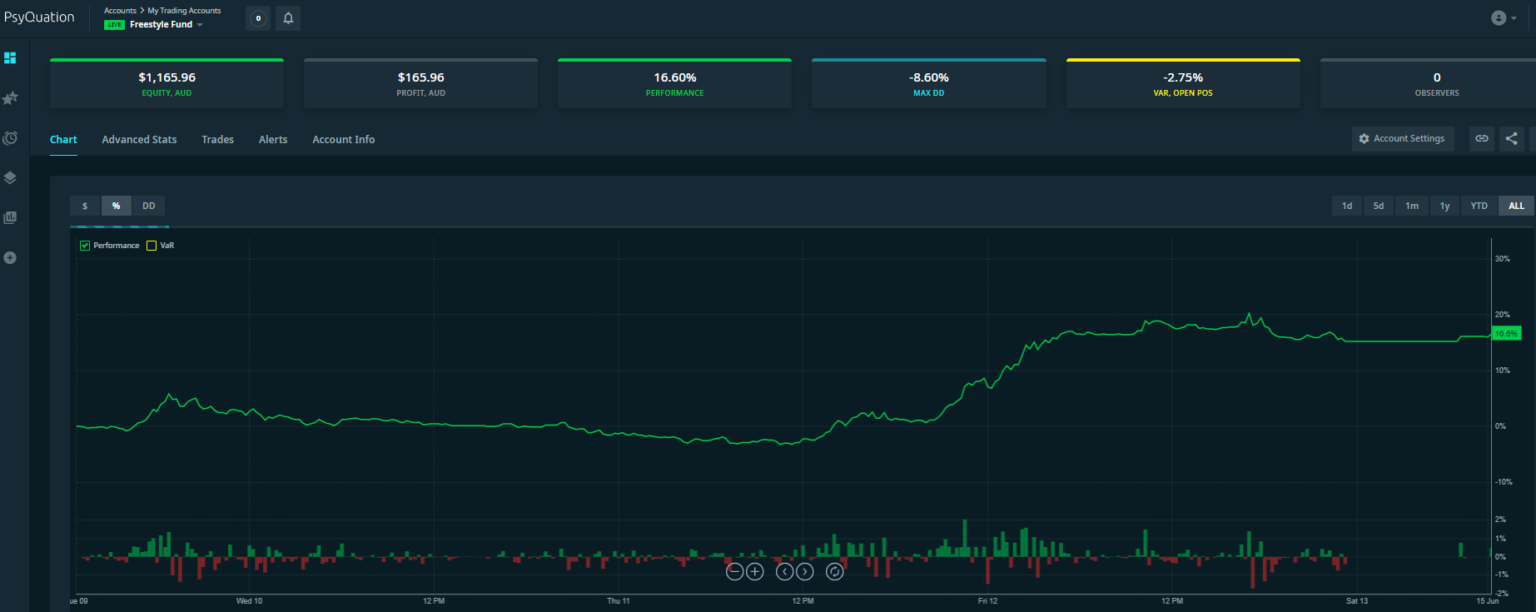Enable the VaR checkbox

coord(152,245)
